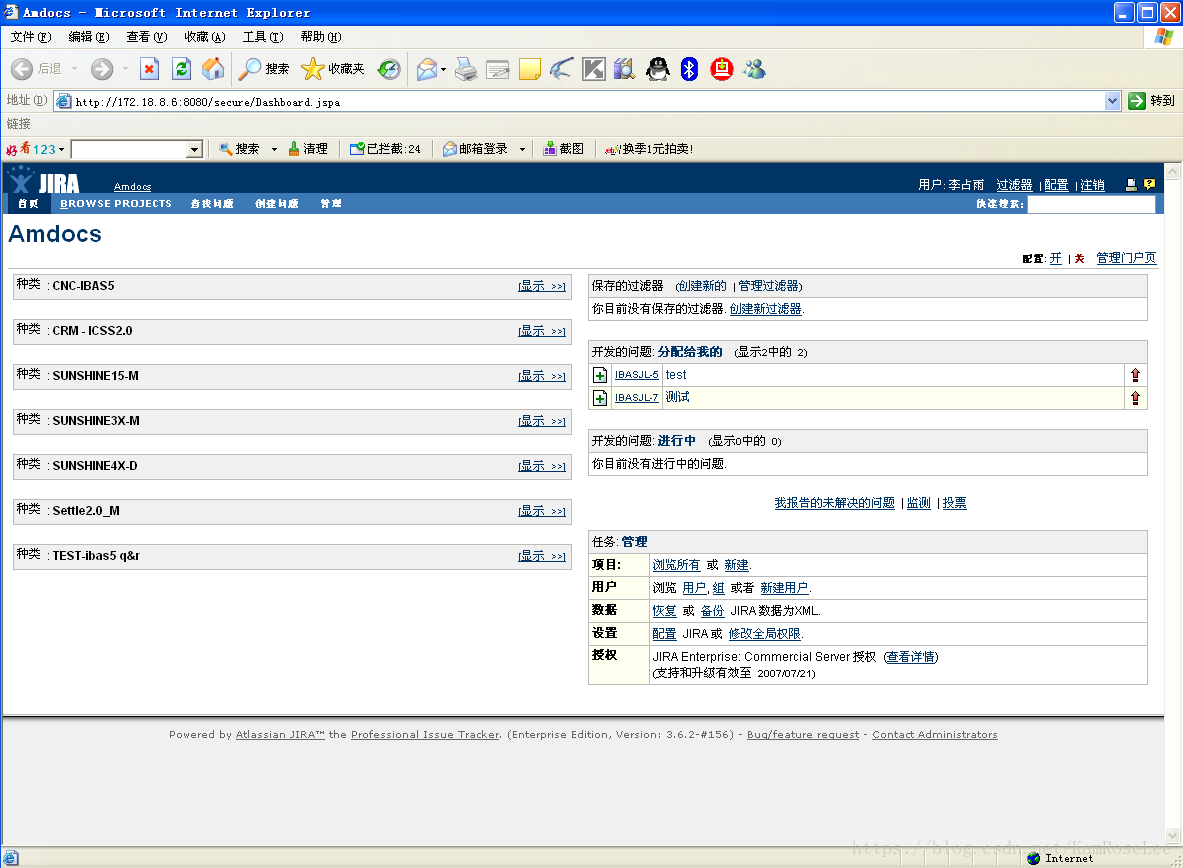Show projects in category SUNSHINE15-M
Screen dimensions: 1183x868
pyautogui.click(x=542, y=376)
